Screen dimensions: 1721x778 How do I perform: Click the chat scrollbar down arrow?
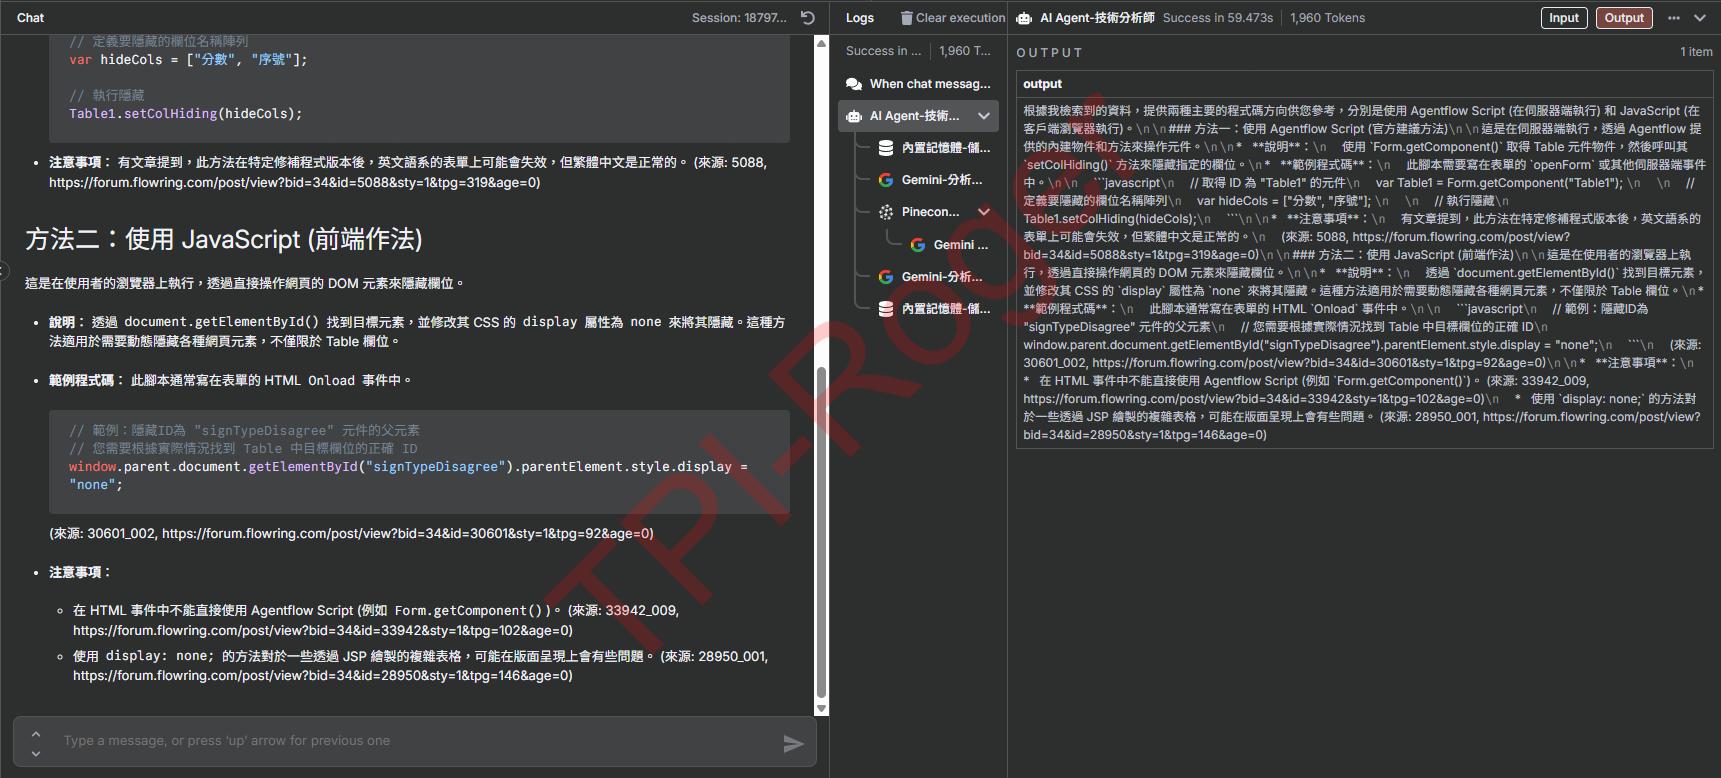tap(822, 709)
